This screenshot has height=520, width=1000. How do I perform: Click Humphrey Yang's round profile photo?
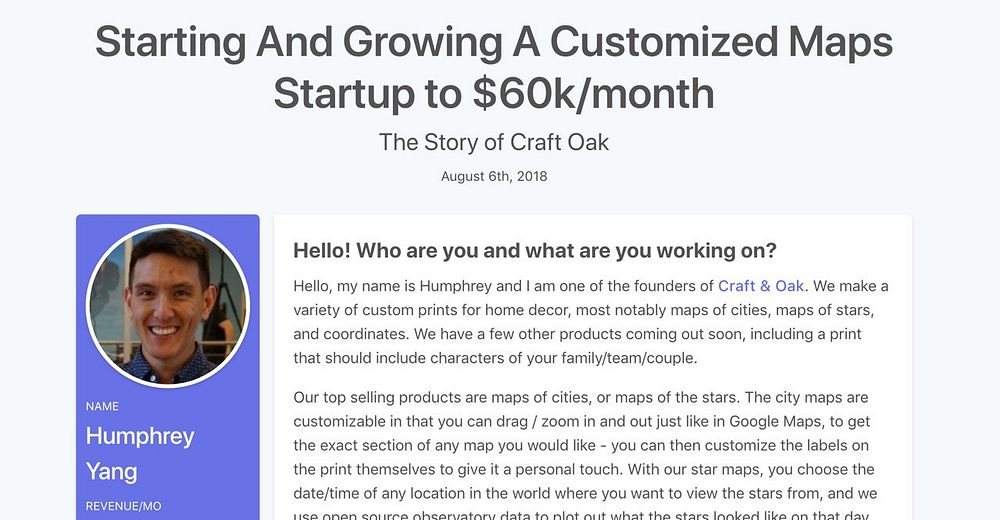coord(168,306)
